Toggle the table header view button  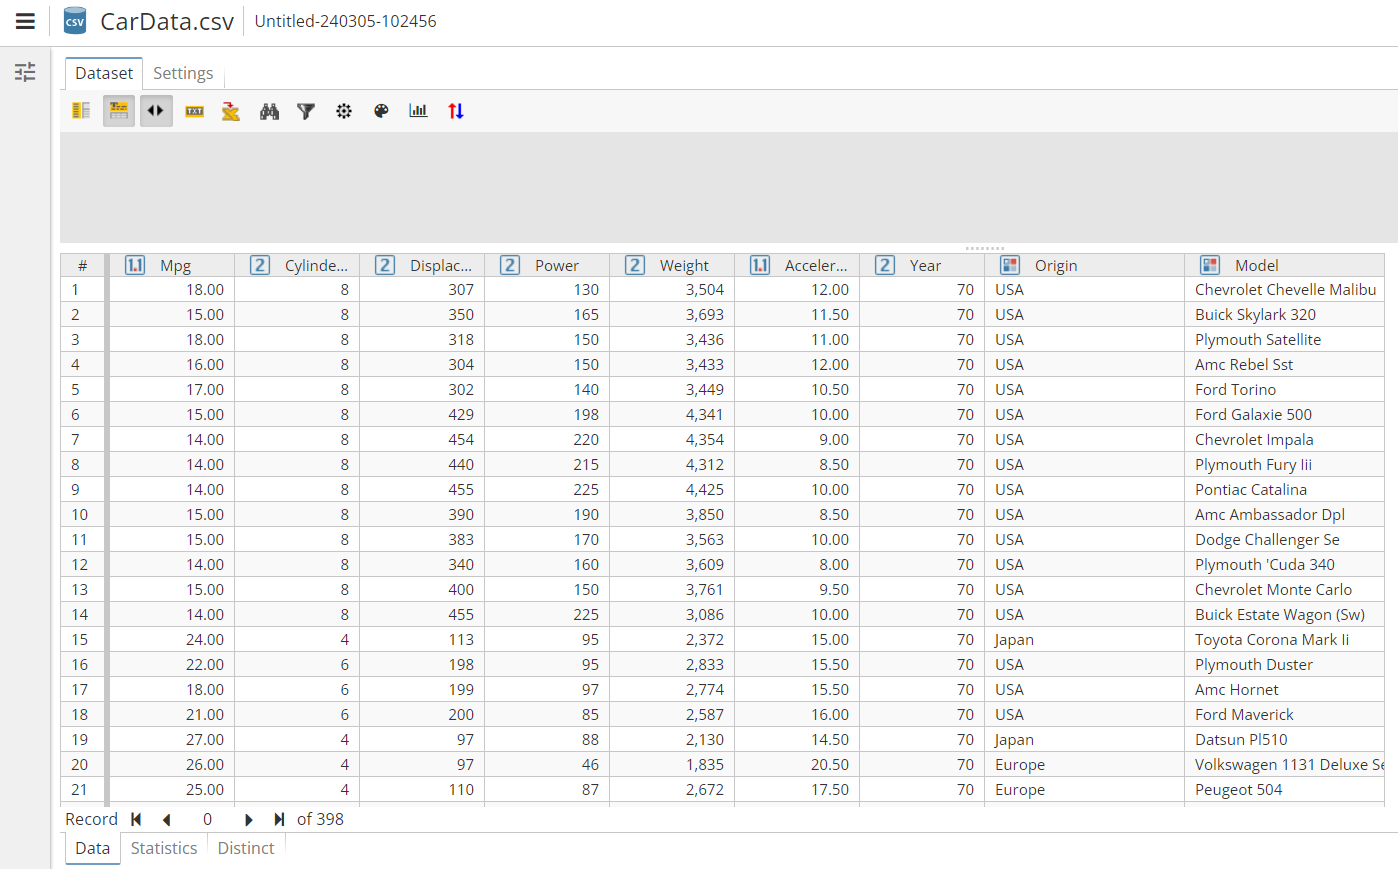pos(118,110)
